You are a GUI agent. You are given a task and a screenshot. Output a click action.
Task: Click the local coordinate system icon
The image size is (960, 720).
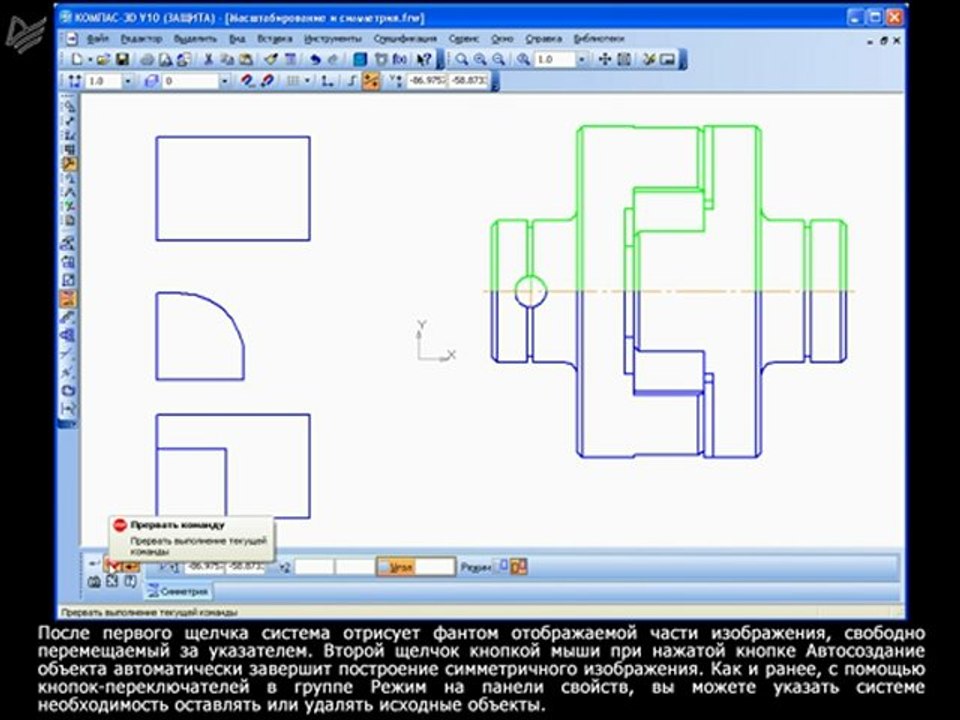click(x=328, y=81)
